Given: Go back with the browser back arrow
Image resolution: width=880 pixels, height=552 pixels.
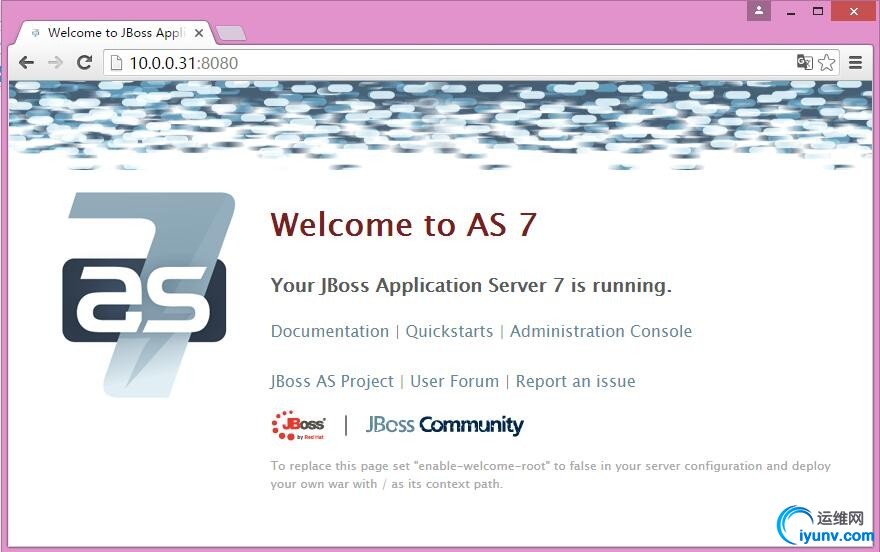Looking at the screenshot, I should pos(26,62).
